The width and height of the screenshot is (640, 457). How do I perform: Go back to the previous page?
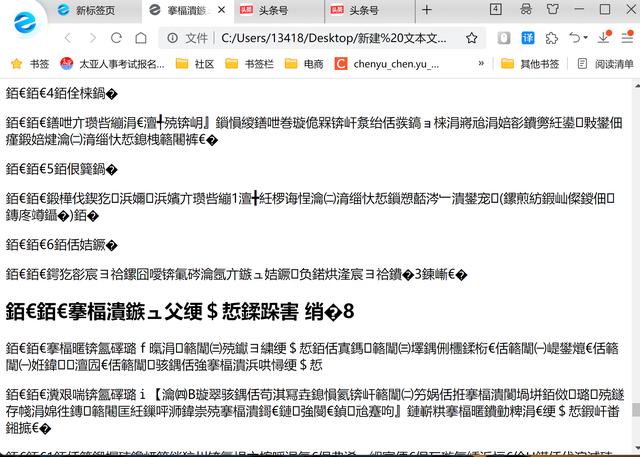[x=68, y=38]
